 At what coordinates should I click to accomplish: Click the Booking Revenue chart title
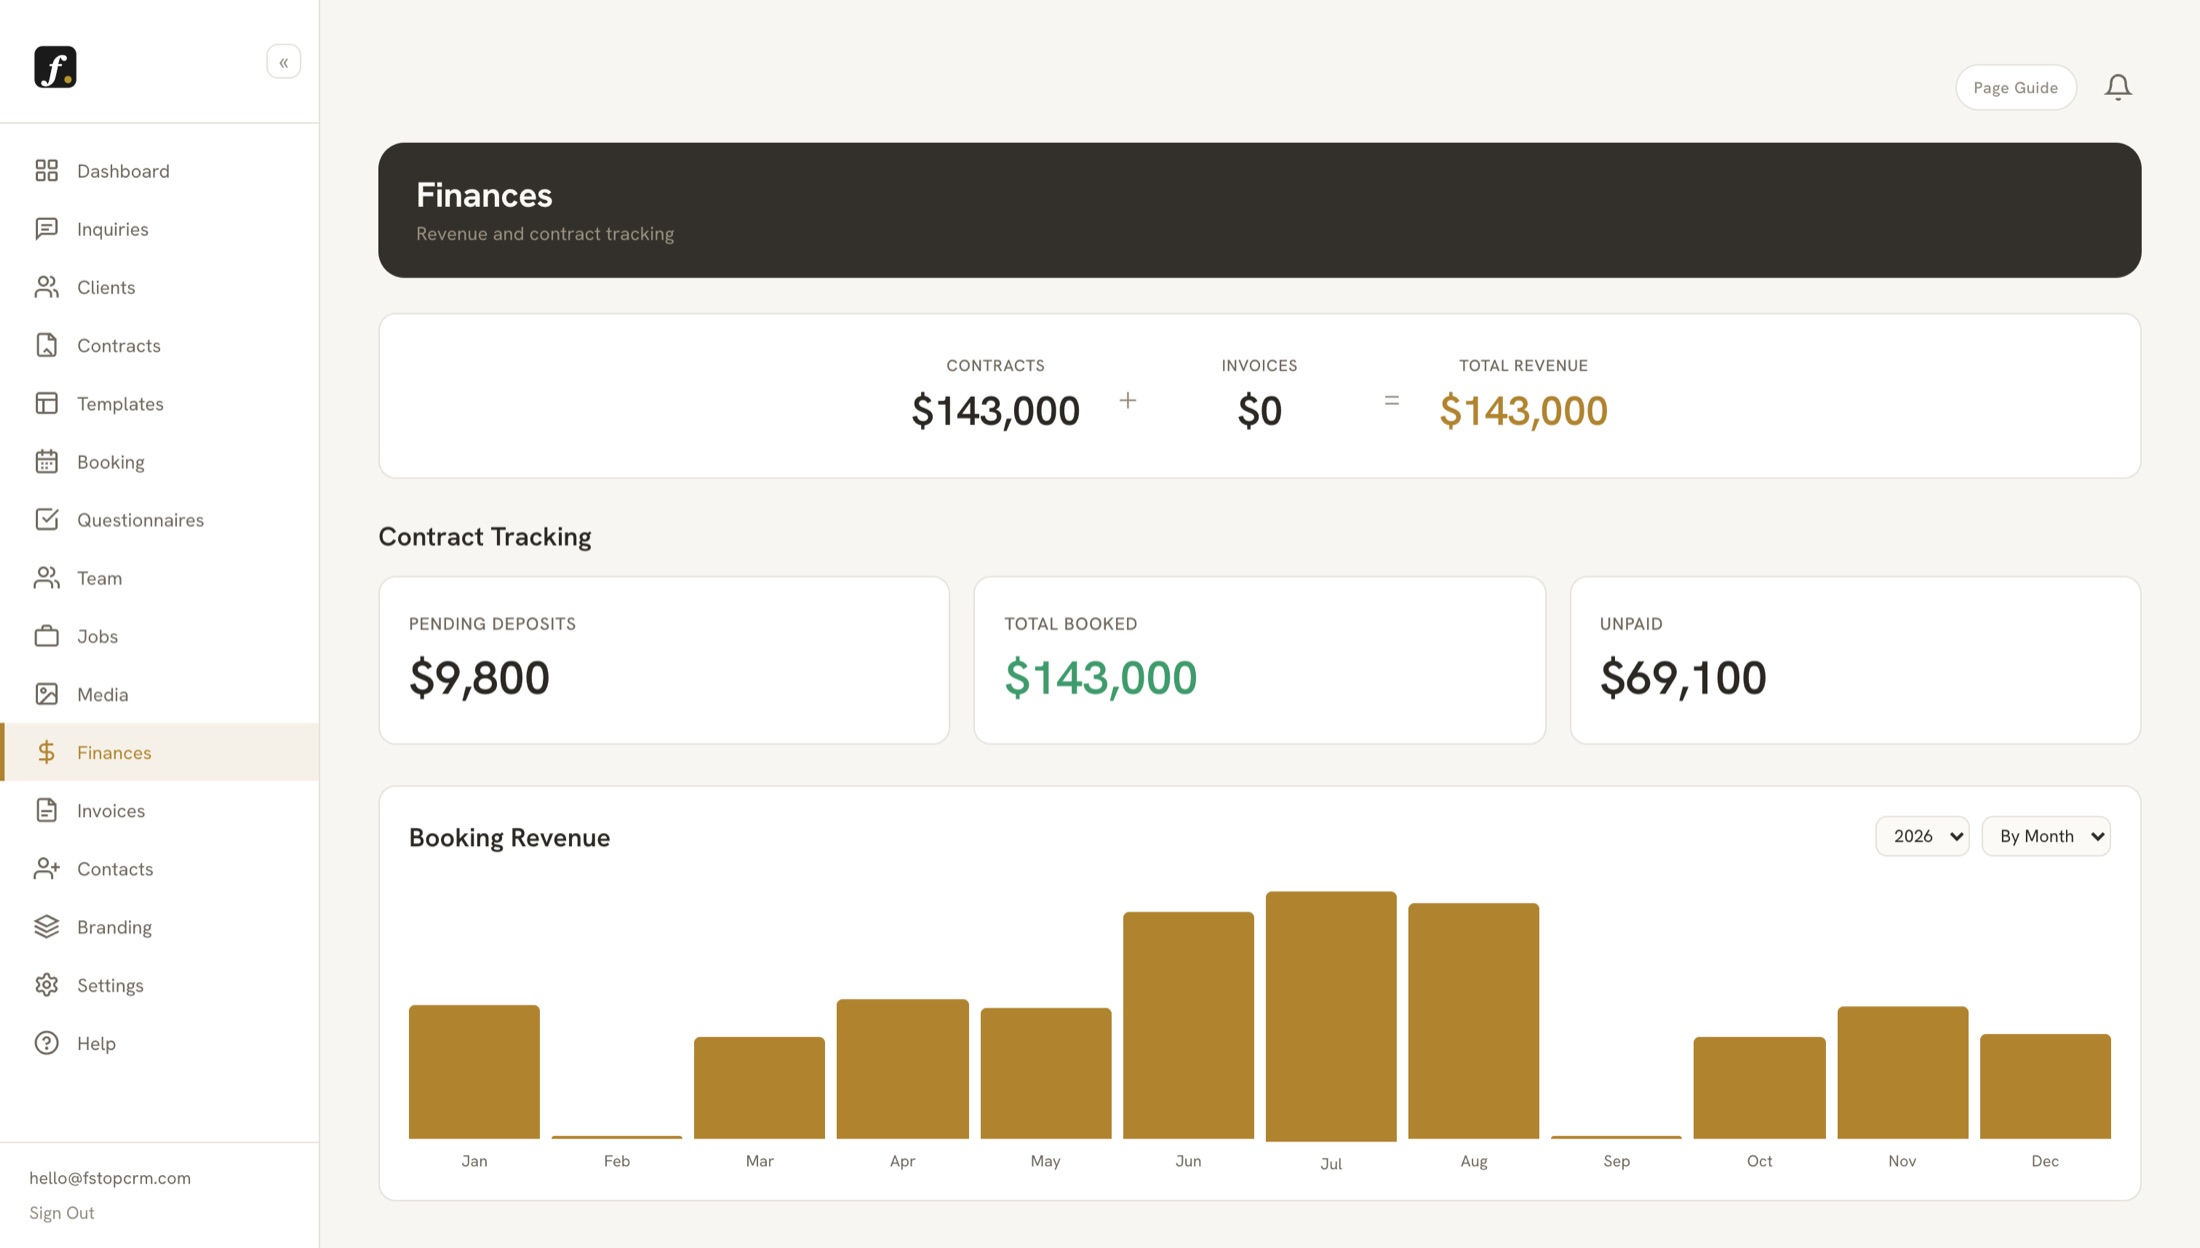click(509, 838)
